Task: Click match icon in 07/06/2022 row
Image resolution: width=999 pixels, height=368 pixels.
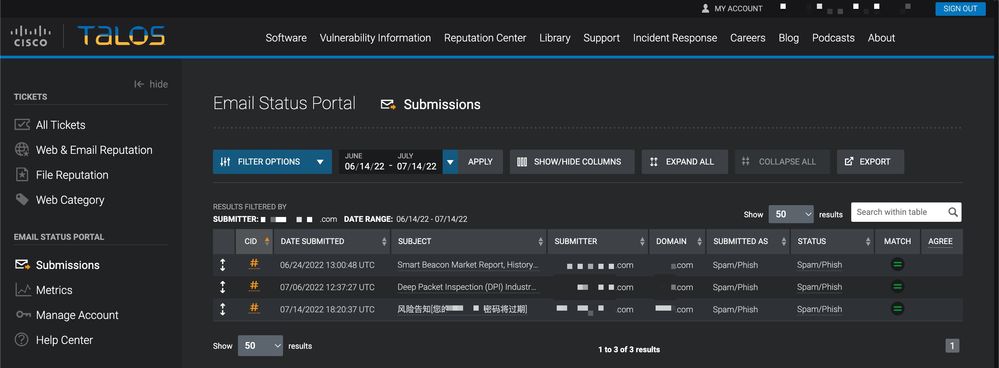Action: pyautogui.click(x=897, y=287)
